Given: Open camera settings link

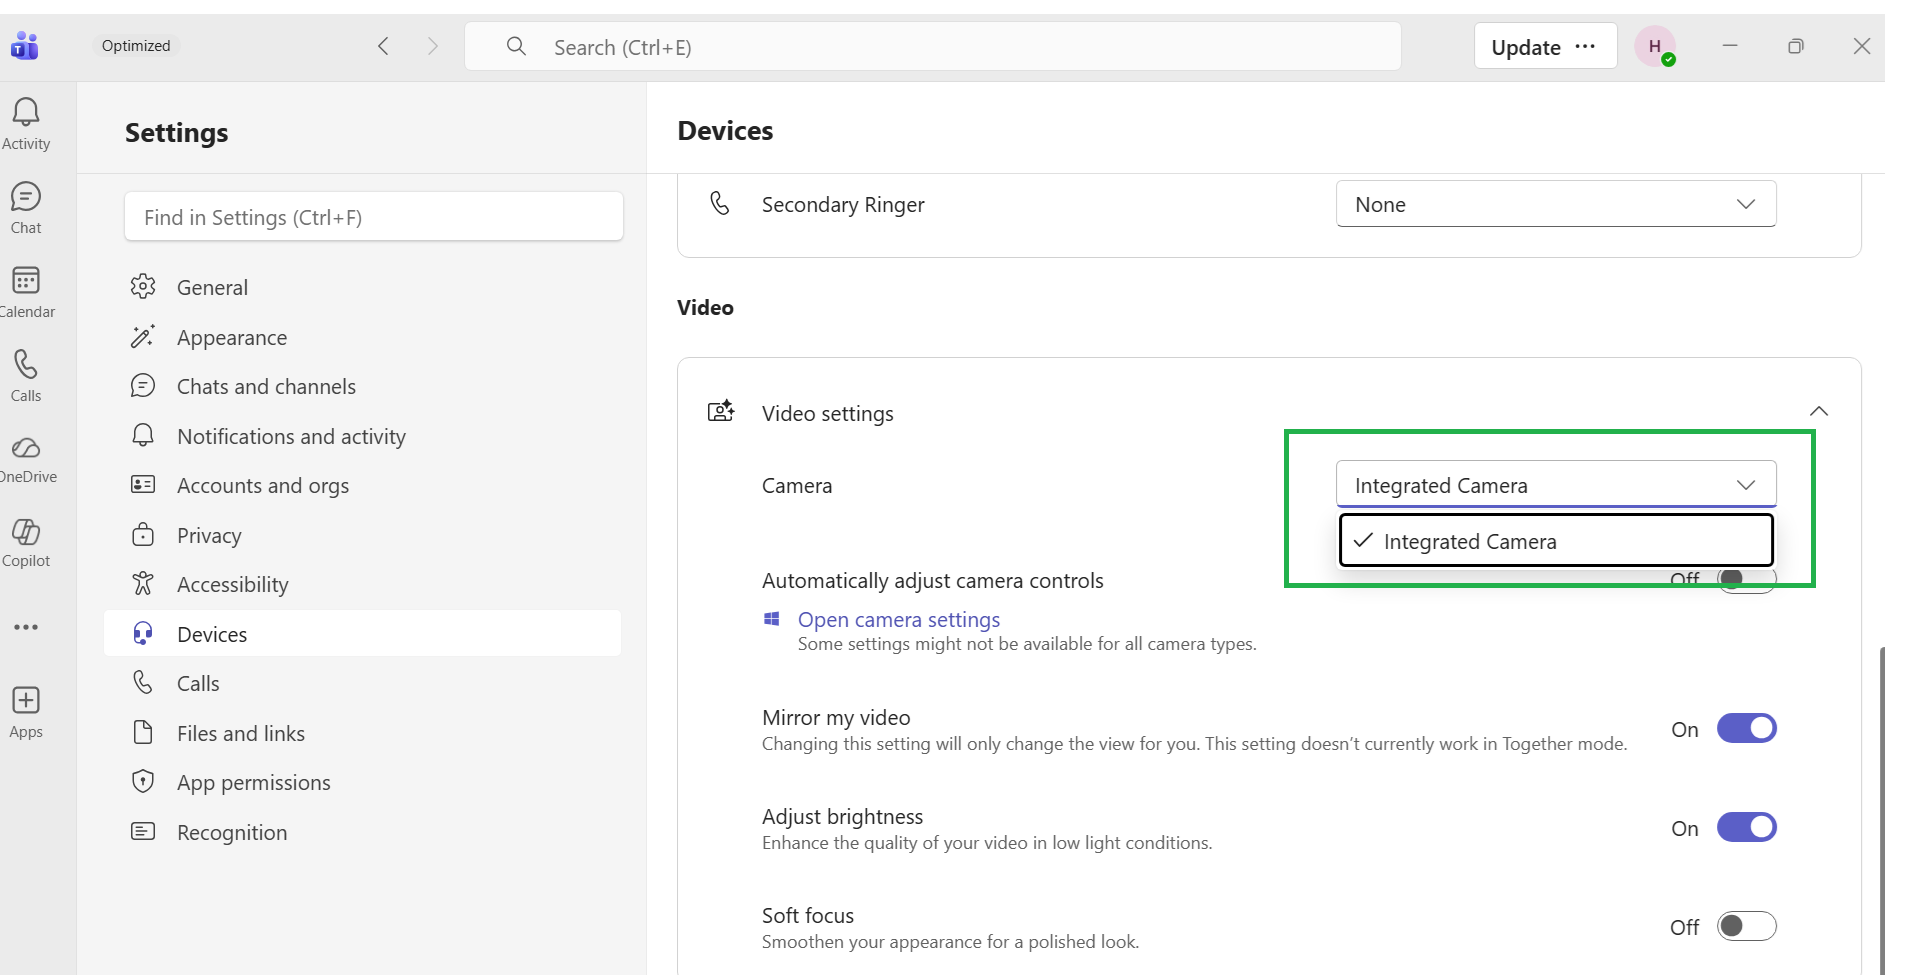Looking at the screenshot, I should 899,619.
